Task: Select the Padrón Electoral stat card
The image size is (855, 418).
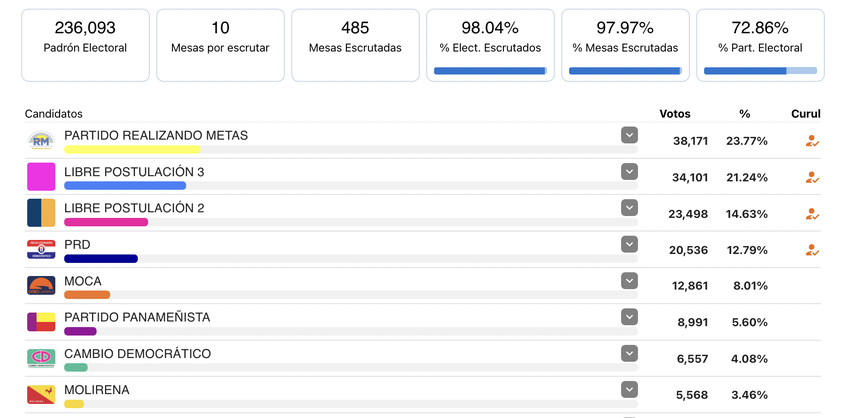Action: point(85,45)
